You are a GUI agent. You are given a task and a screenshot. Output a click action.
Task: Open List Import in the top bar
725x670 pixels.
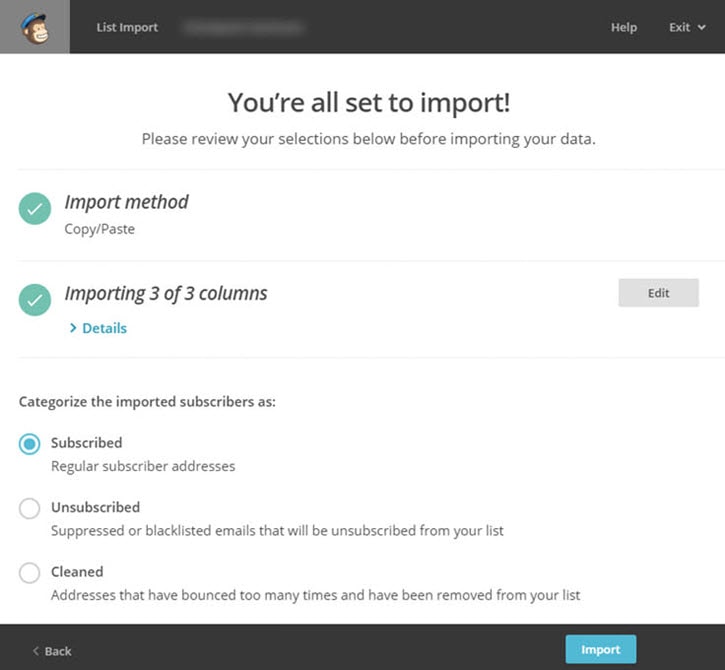(127, 27)
